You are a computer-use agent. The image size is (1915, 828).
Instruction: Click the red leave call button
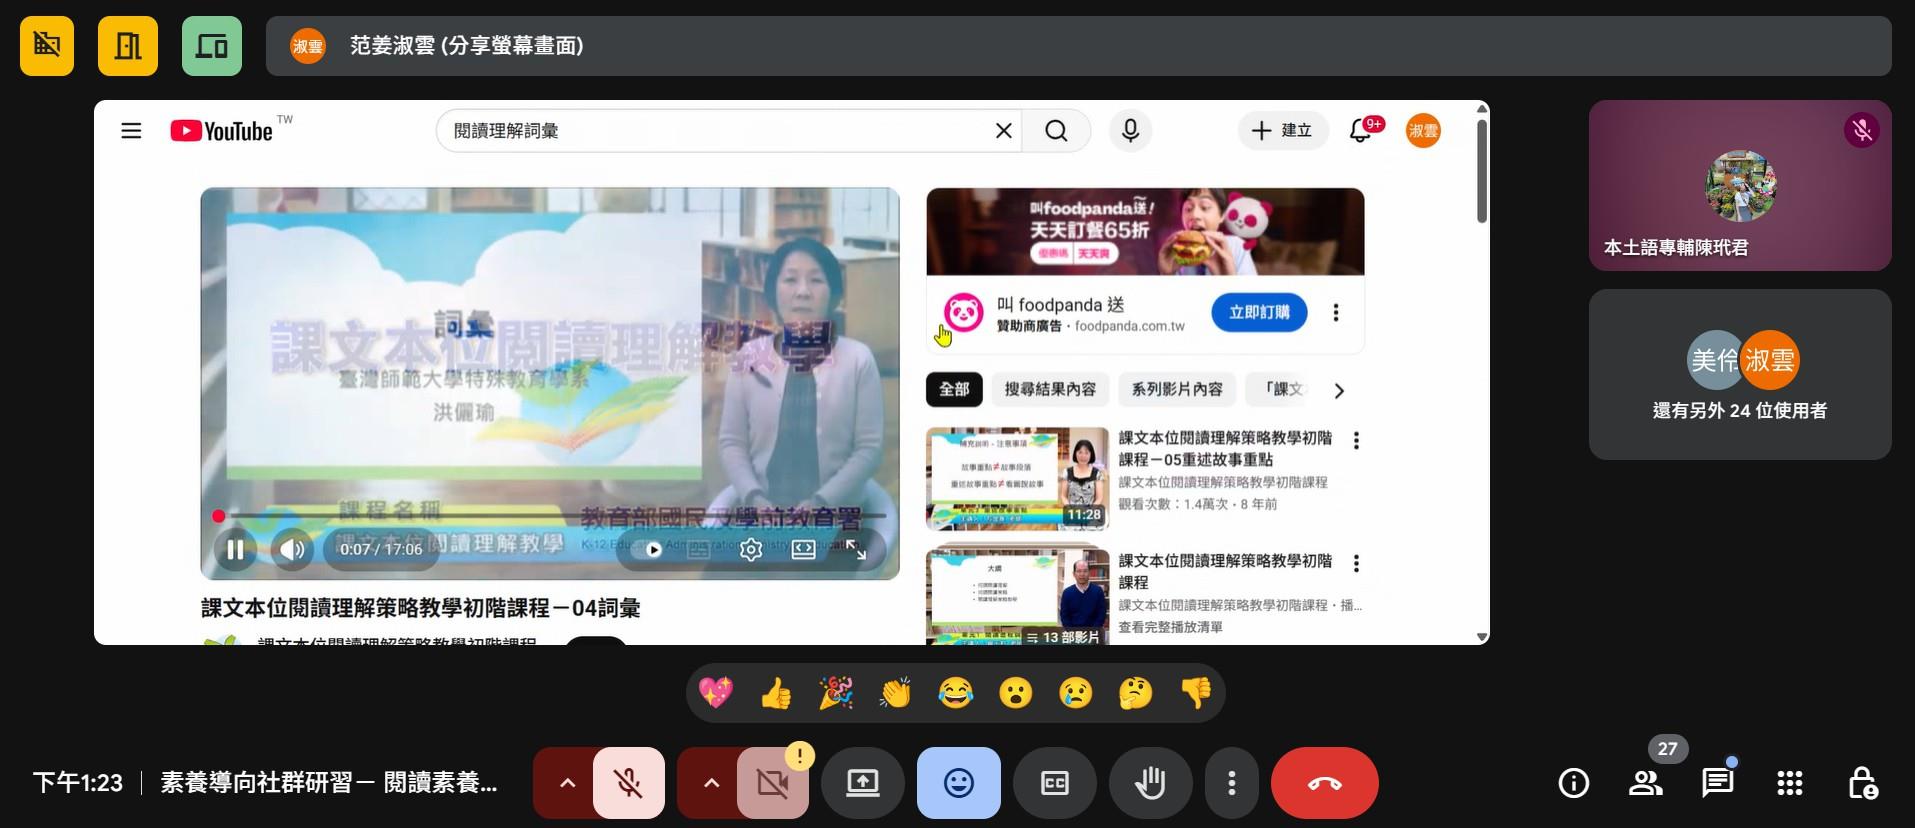[x=1324, y=783]
